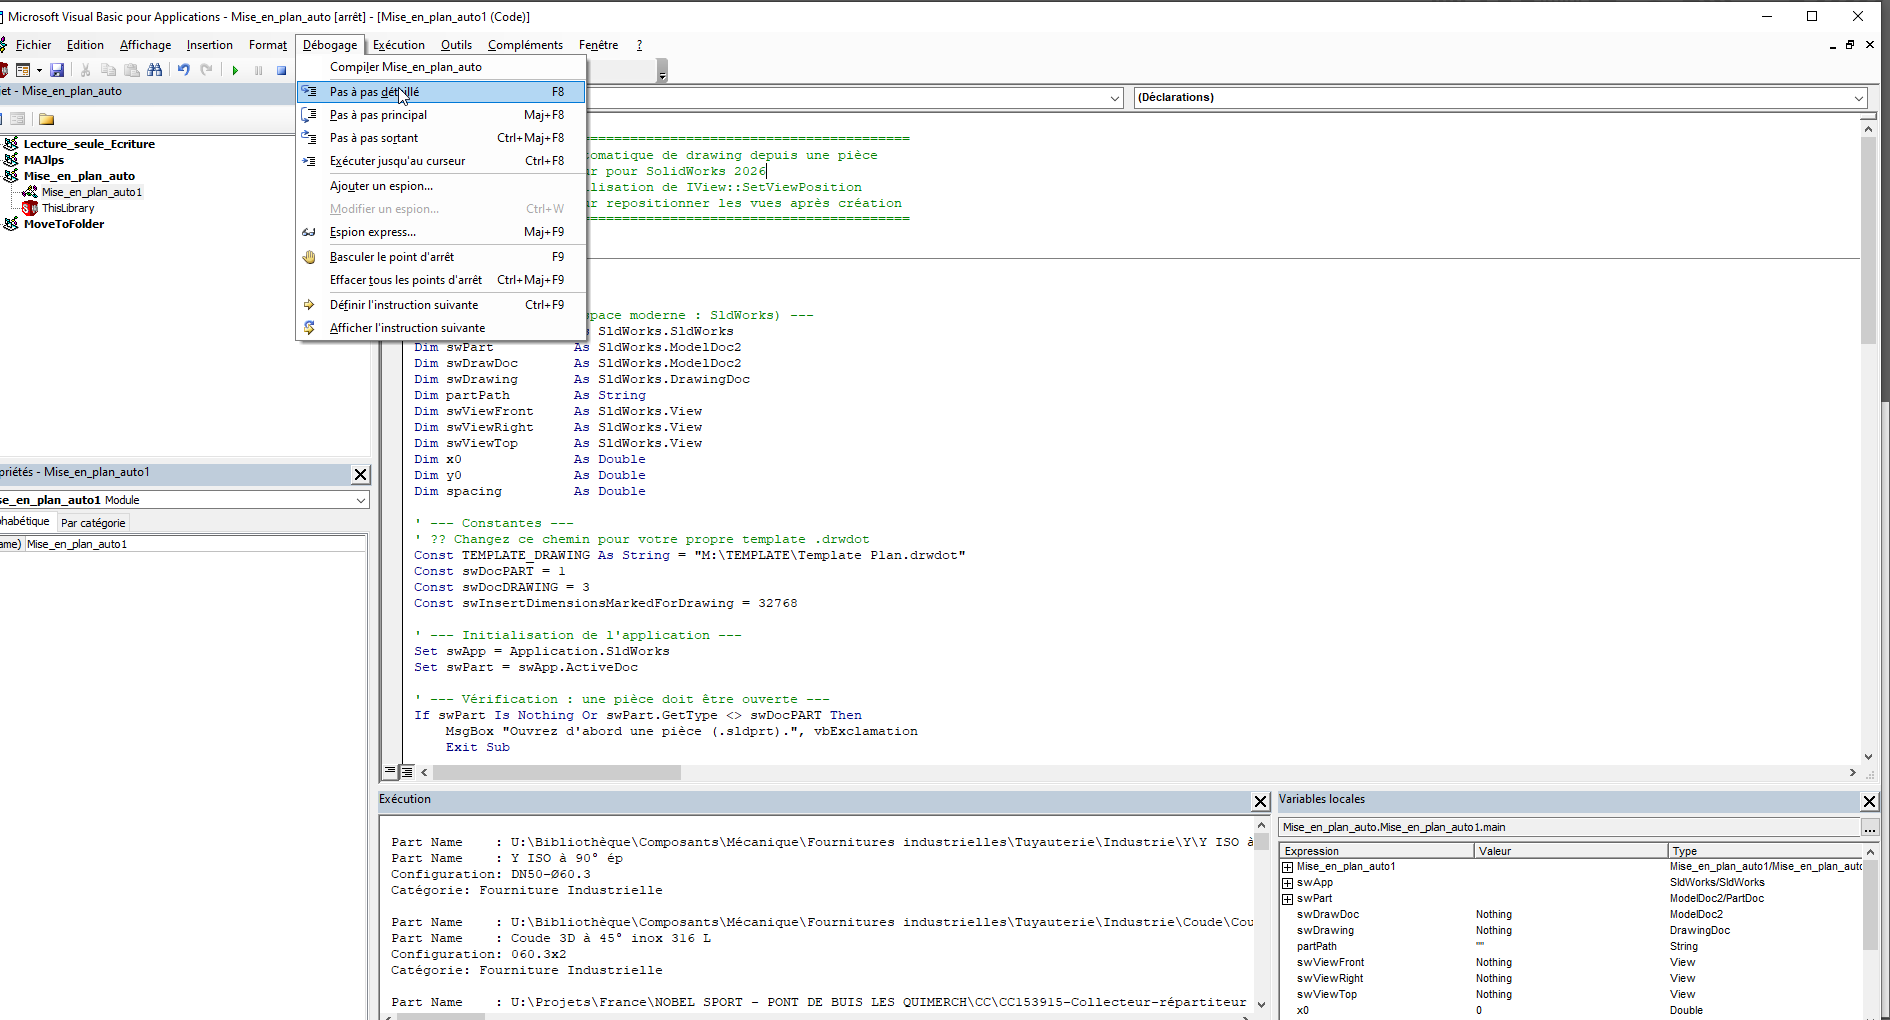
Task: Click the Save icon in the toolbar
Action: point(57,70)
